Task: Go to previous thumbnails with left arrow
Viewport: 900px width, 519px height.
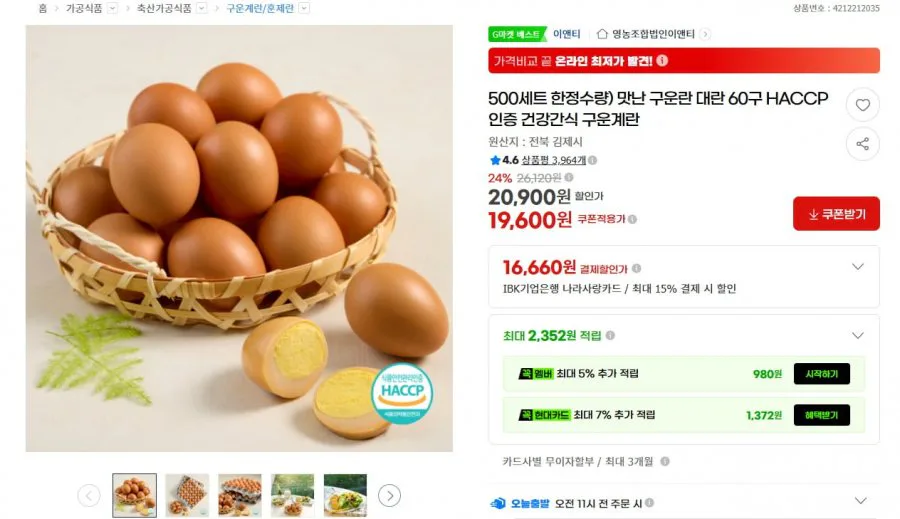Action: click(89, 495)
